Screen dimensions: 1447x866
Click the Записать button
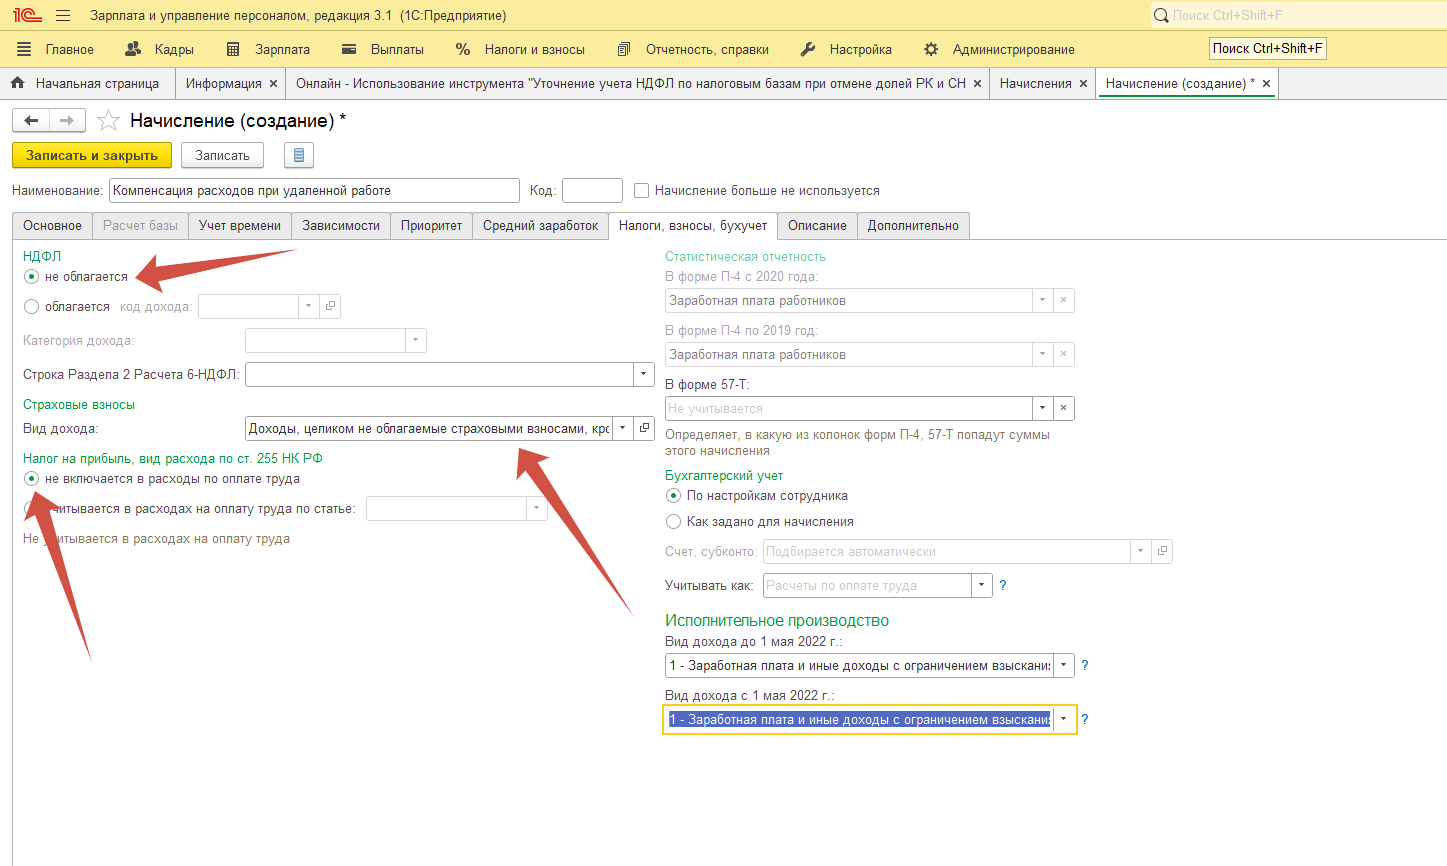[x=222, y=155]
